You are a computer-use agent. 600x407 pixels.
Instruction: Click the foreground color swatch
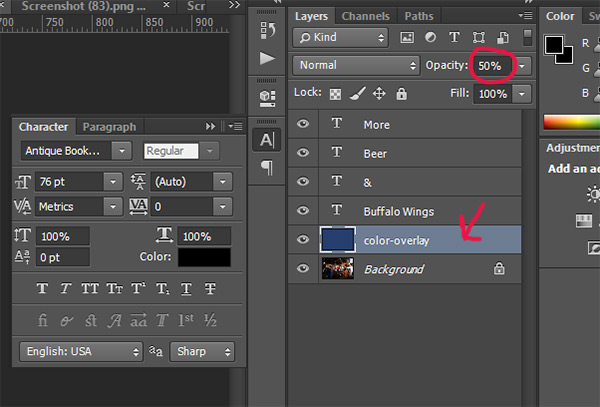tap(554, 45)
